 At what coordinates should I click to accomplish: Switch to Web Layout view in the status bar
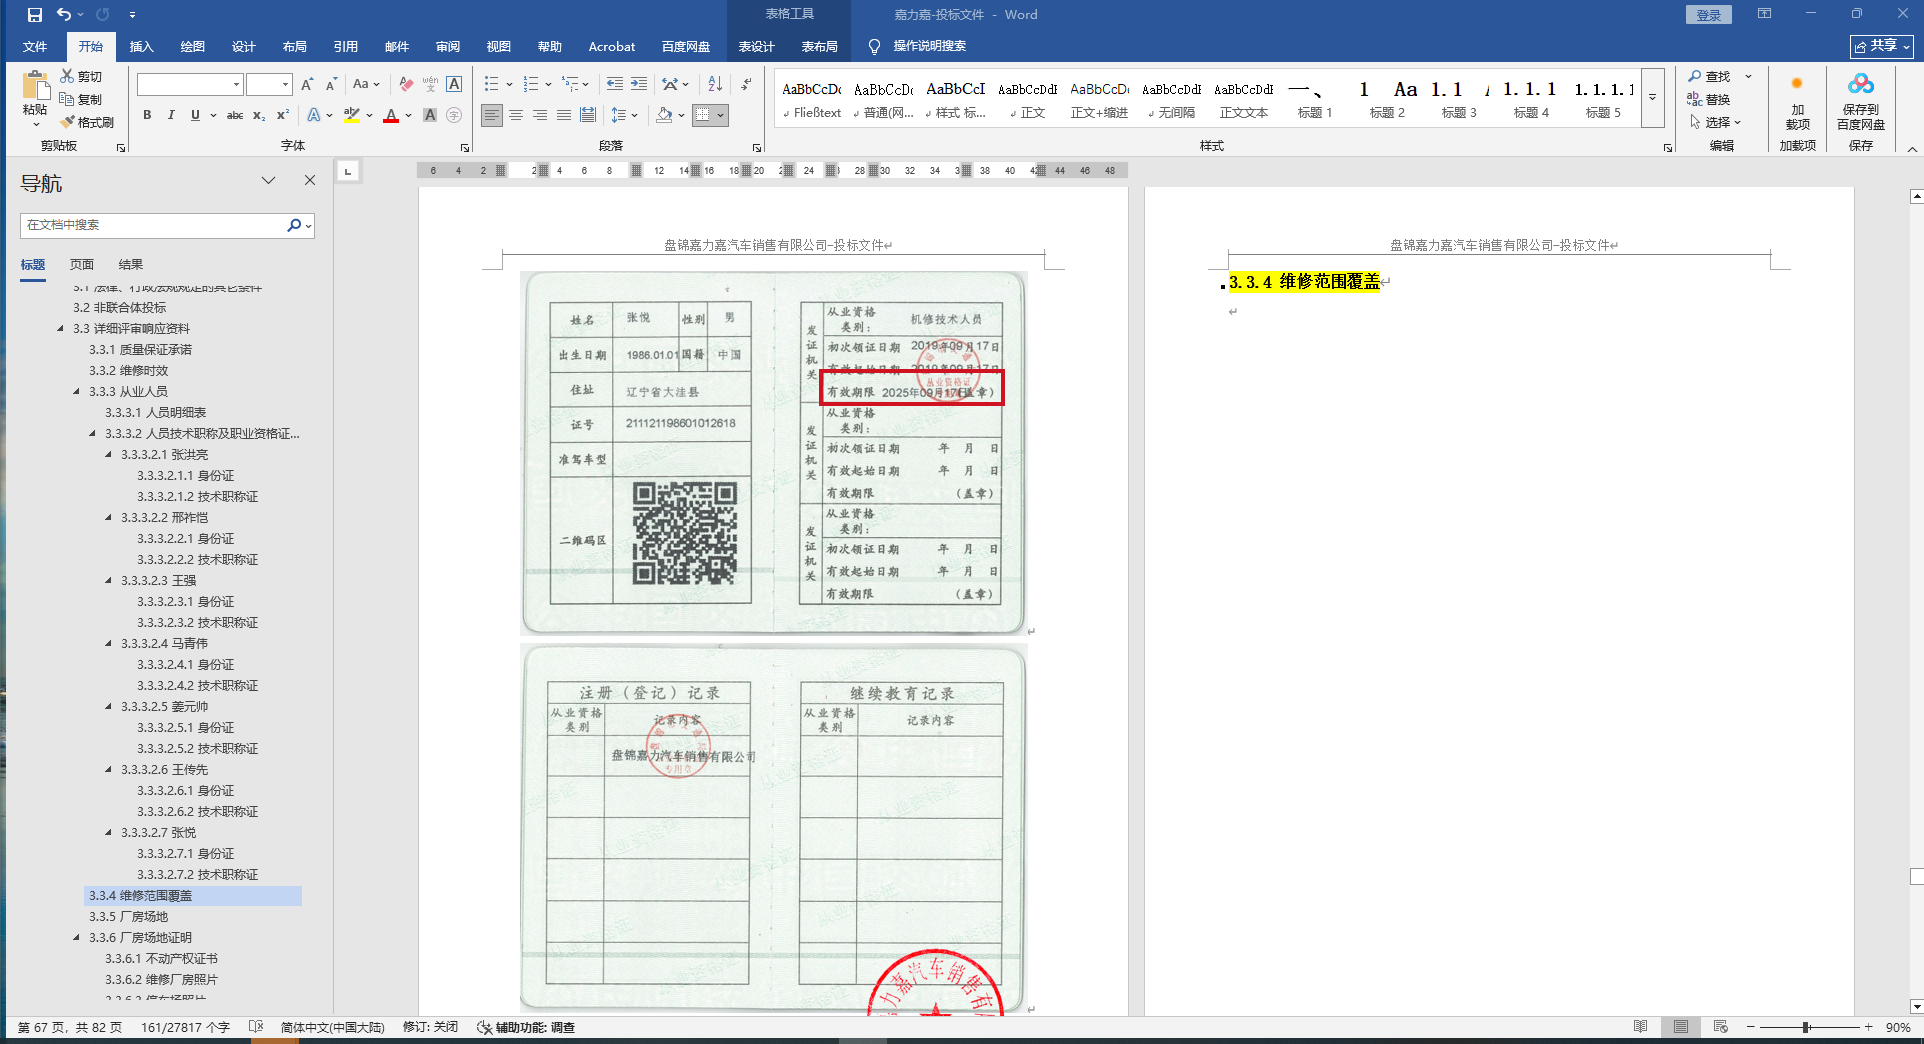pos(1720,1027)
